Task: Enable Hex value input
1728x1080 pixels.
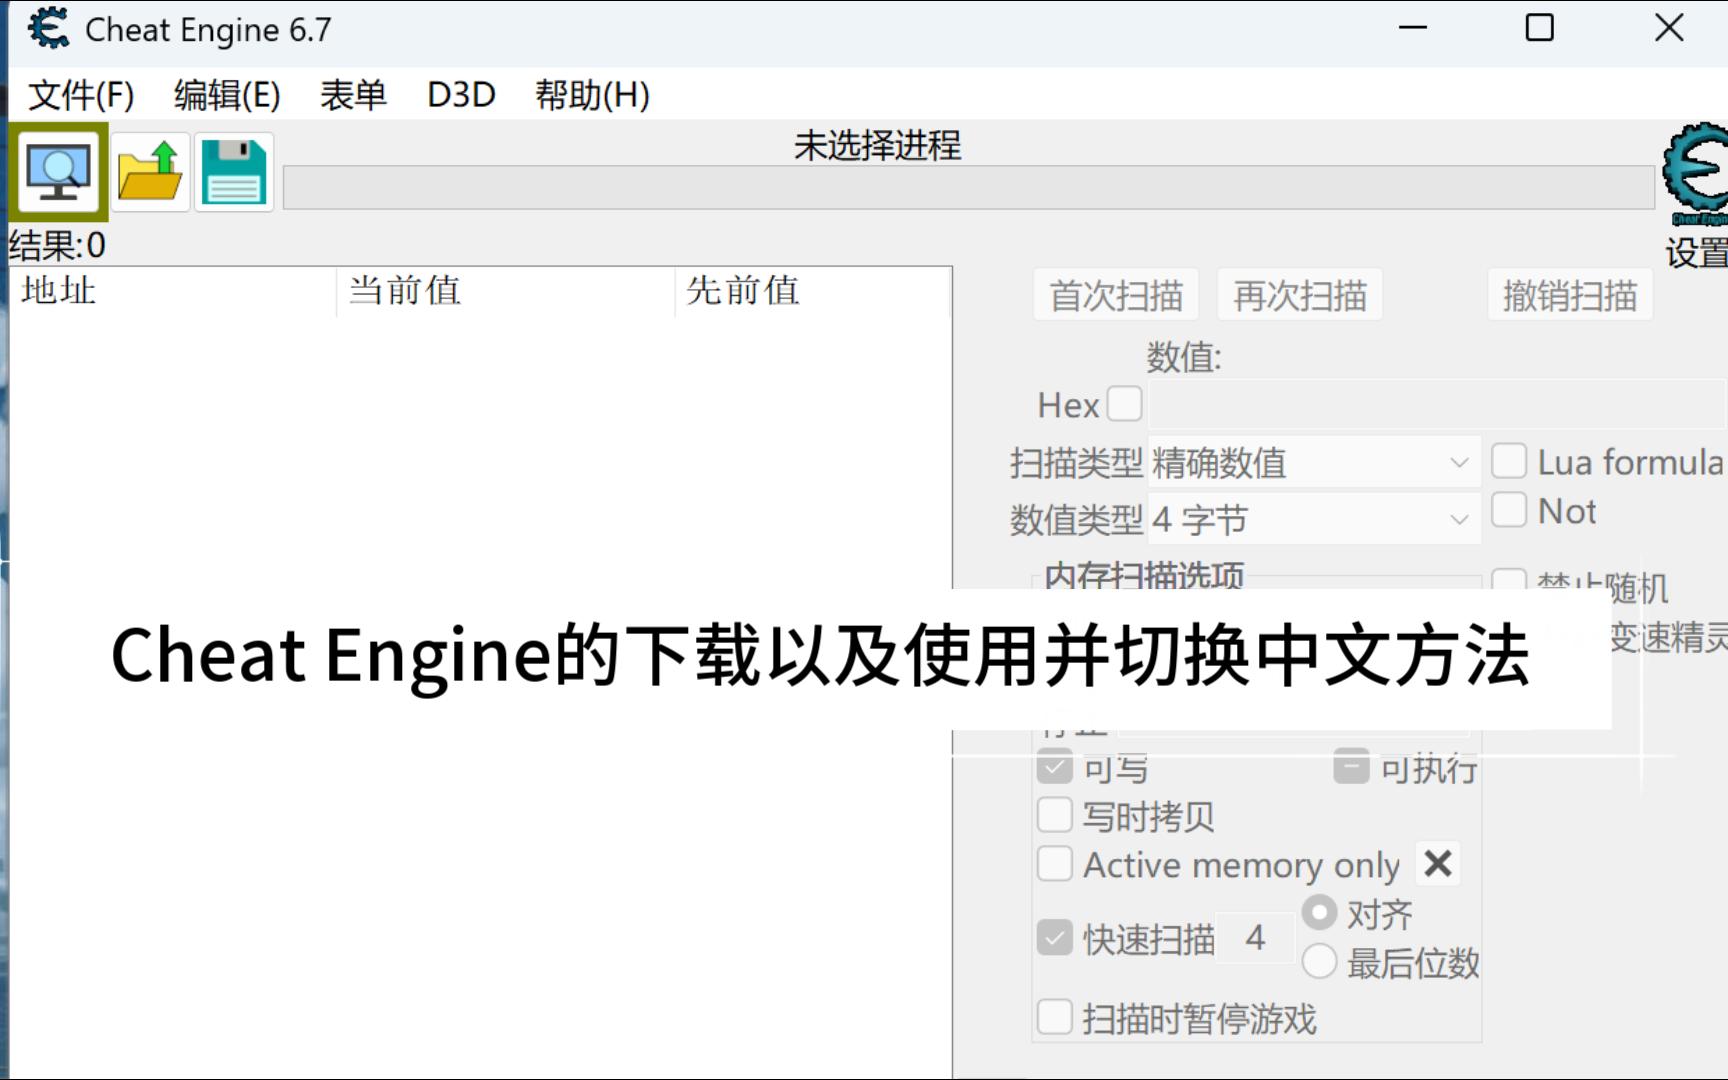Action: 1125,403
